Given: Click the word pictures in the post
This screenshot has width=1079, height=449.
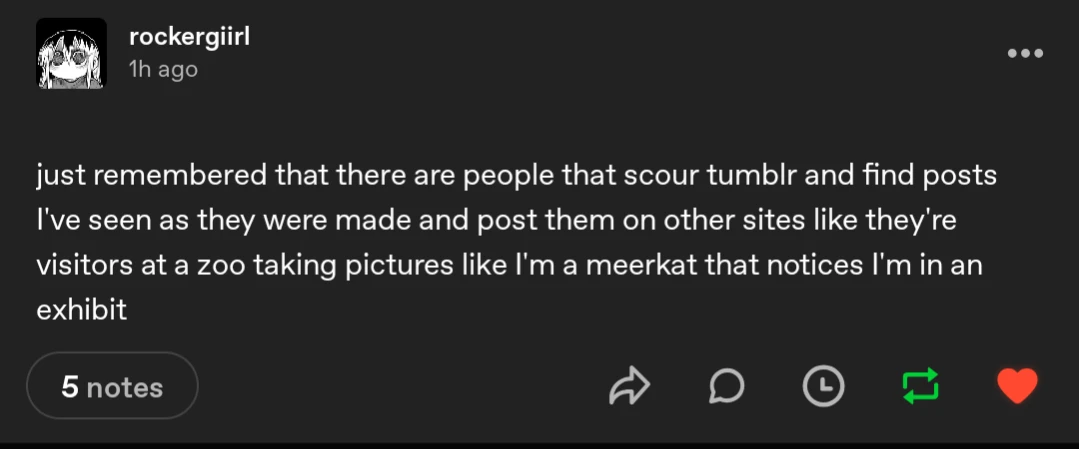Looking at the screenshot, I should click(396, 267).
